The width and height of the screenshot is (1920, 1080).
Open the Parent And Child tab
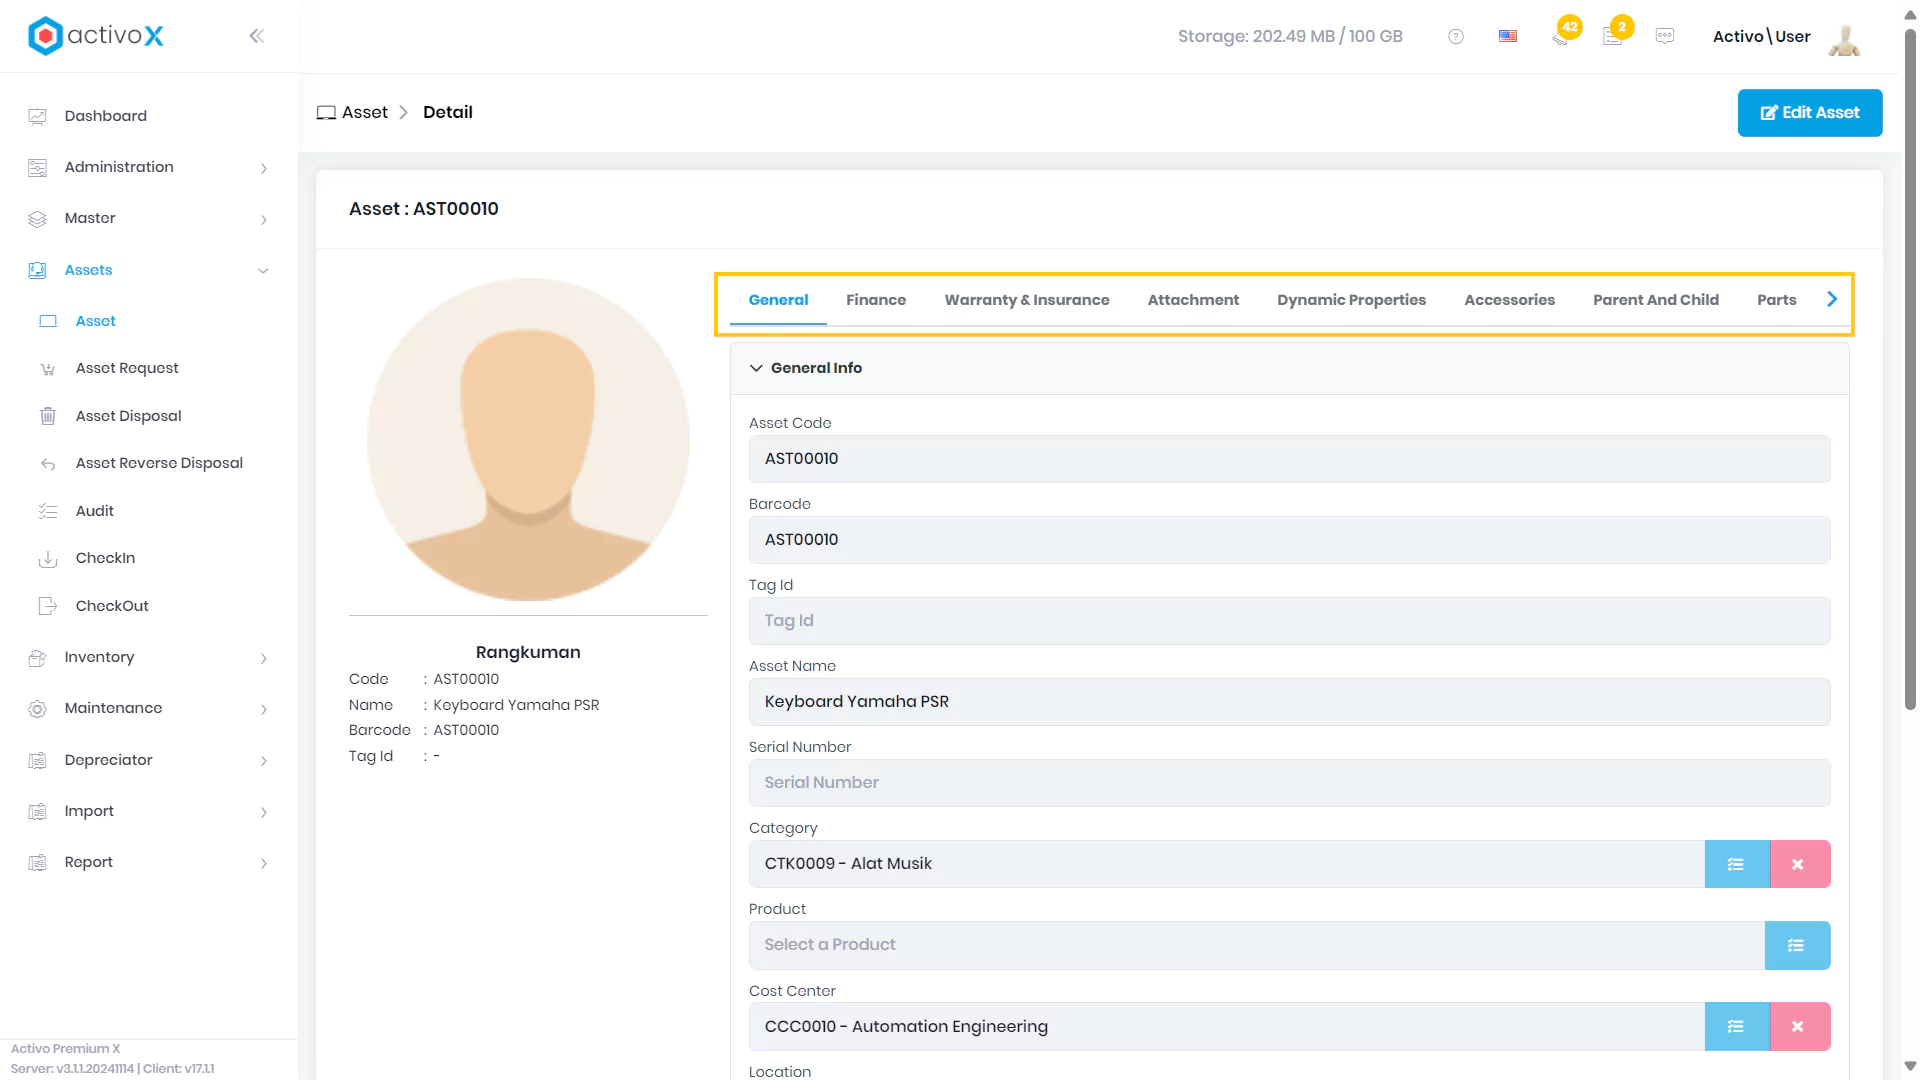coord(1655,300)
